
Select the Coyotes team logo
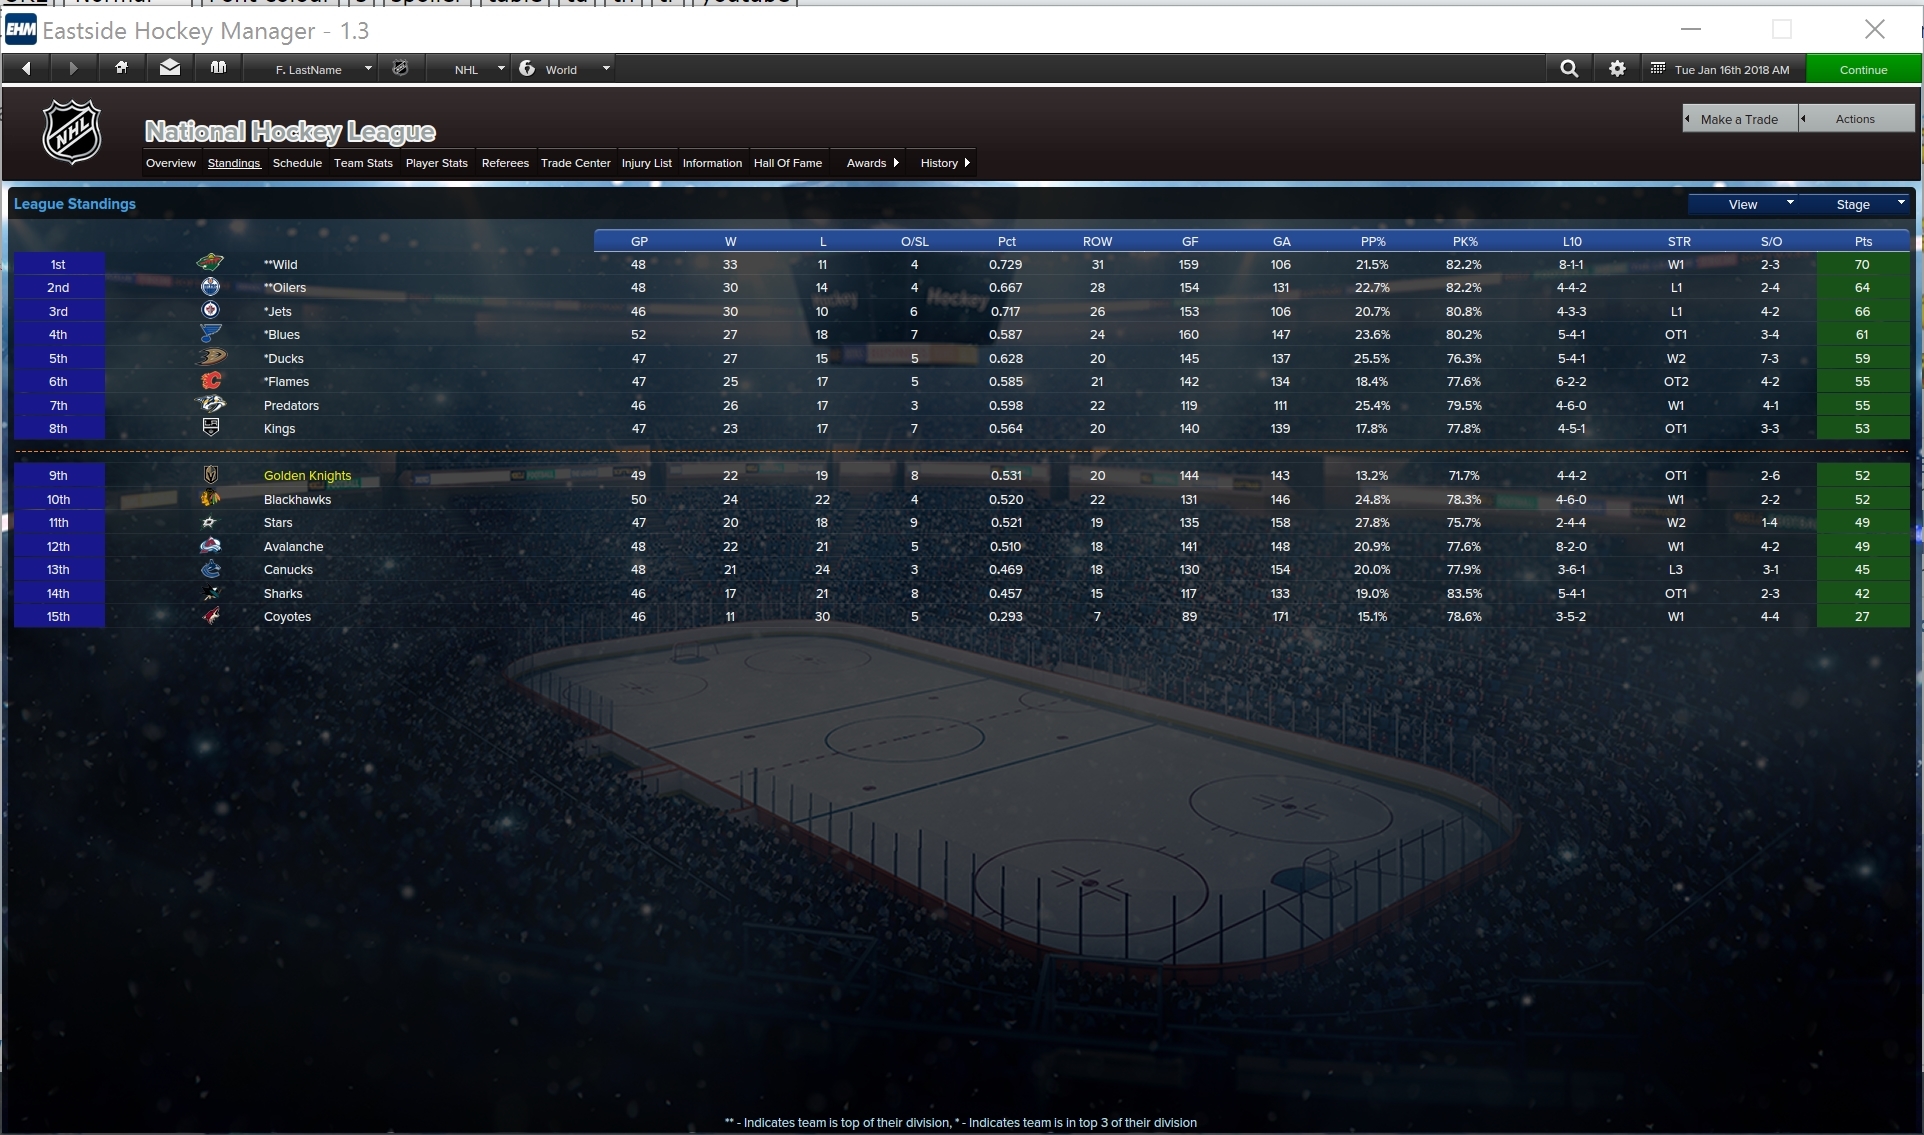click(x=210, y=616)
